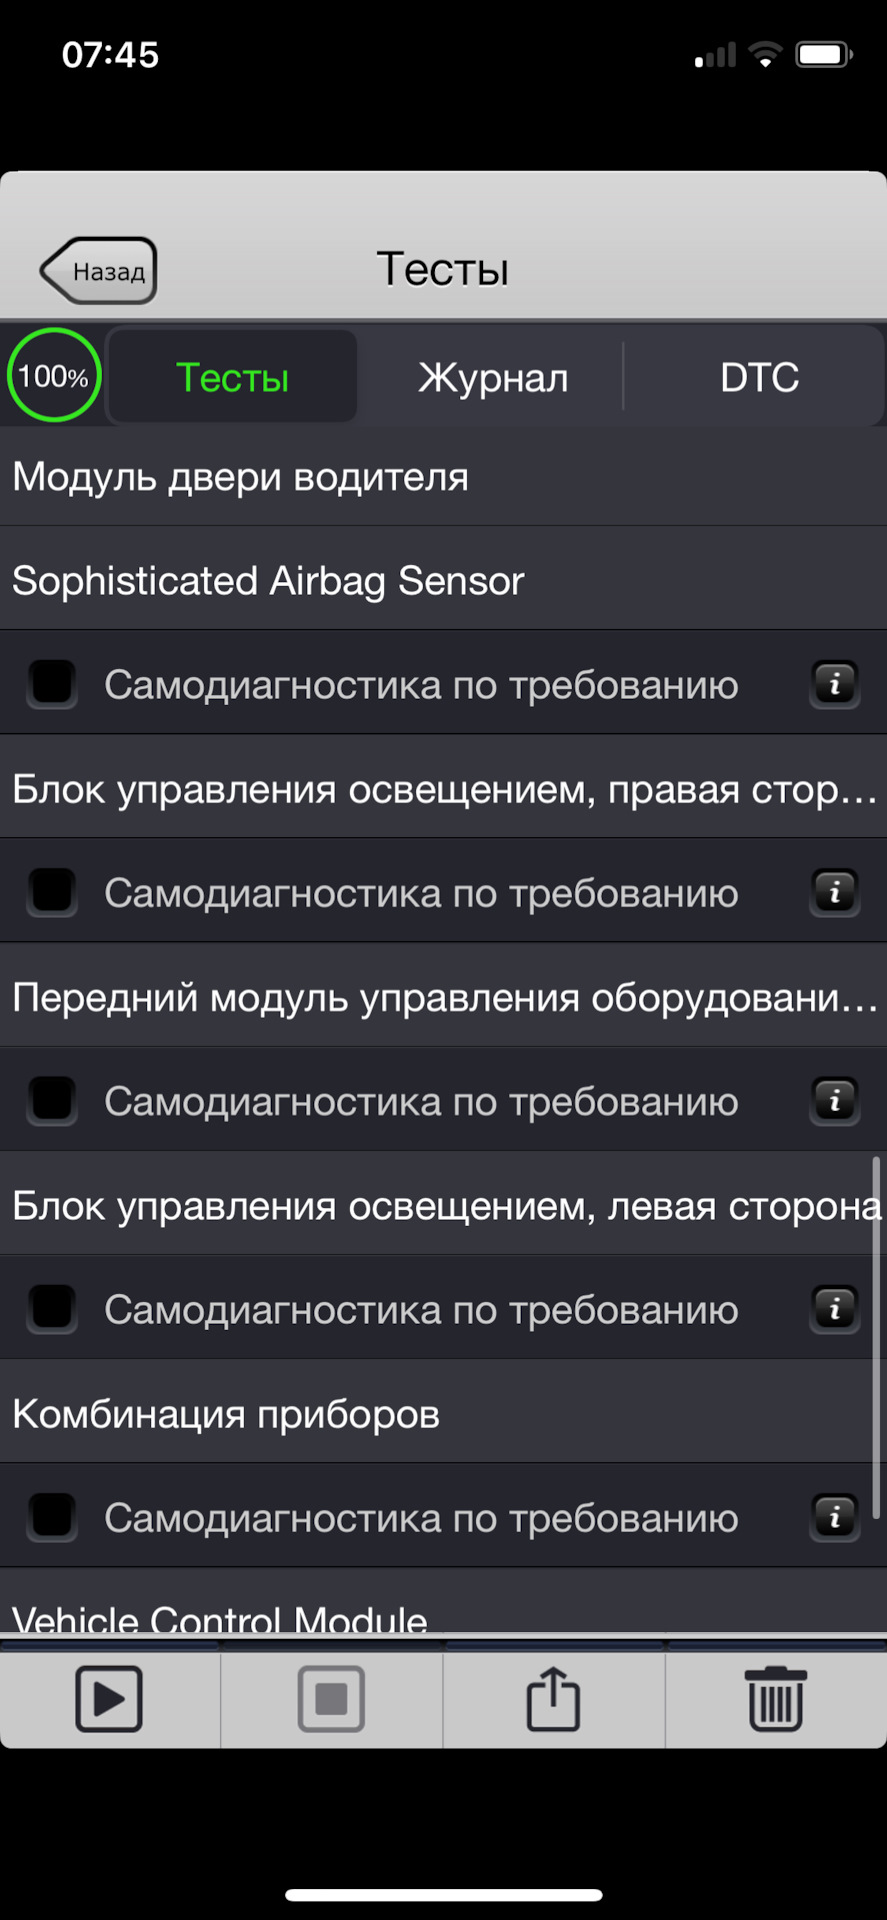Open info for left lighting control self-test

[x=835, y=1309]
